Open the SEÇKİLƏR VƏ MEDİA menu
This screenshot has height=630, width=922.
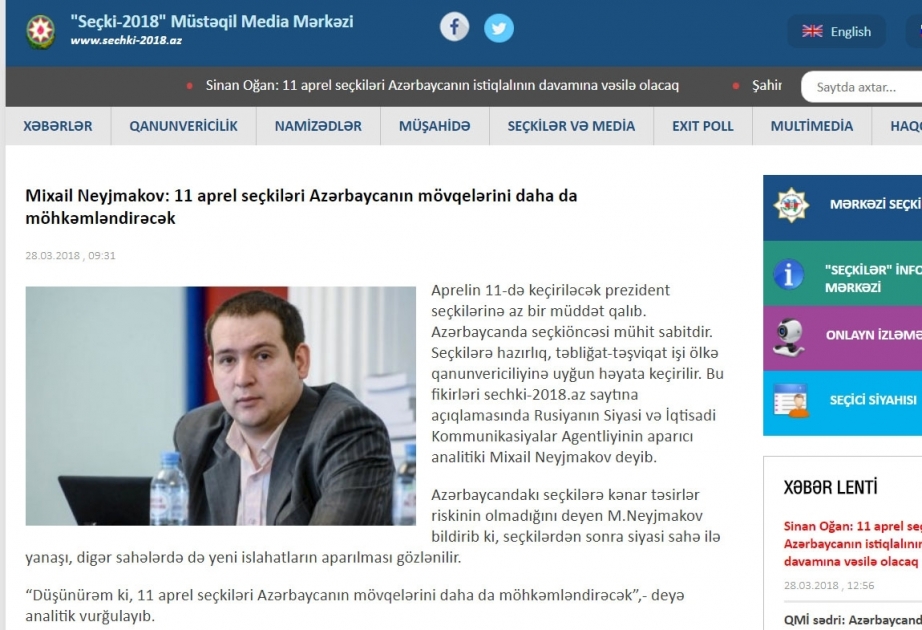(x=571, y=126)
